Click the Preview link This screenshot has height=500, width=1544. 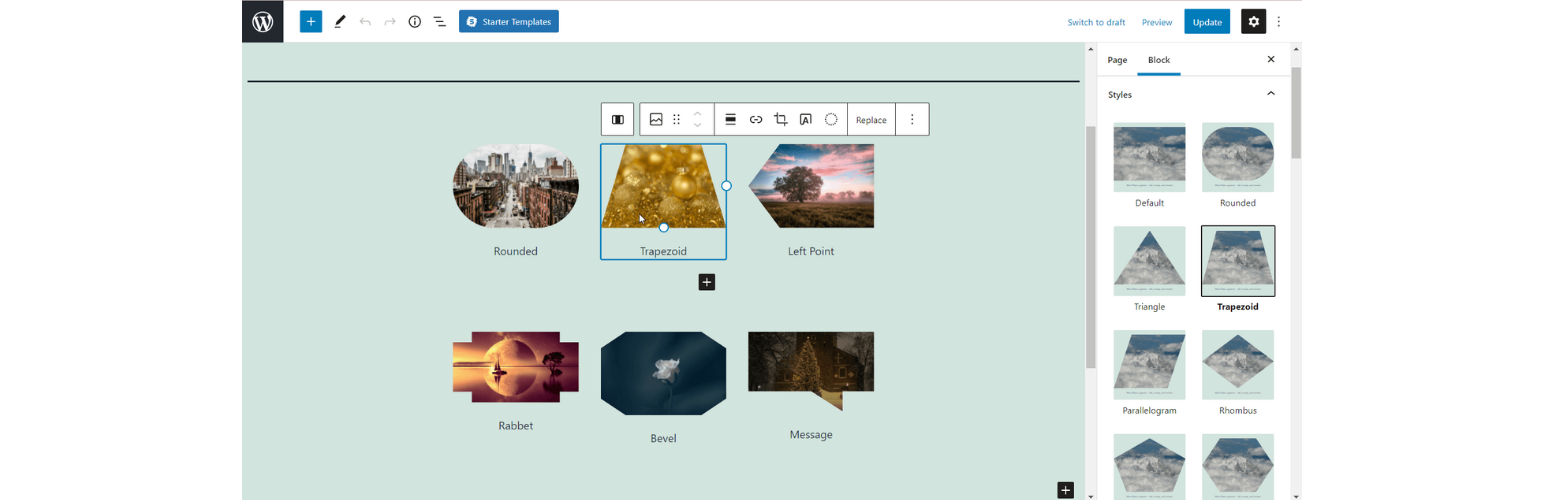pos(1157,22)
